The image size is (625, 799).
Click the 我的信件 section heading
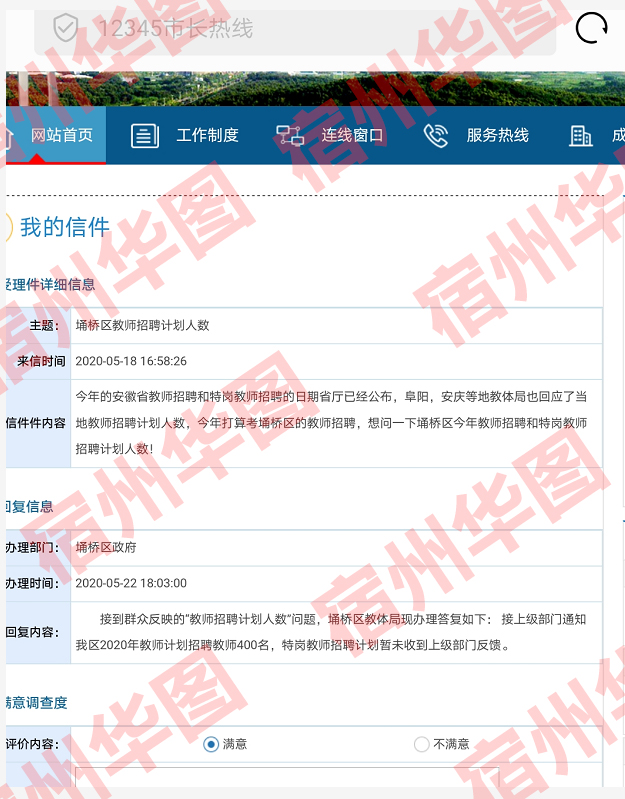65,227
